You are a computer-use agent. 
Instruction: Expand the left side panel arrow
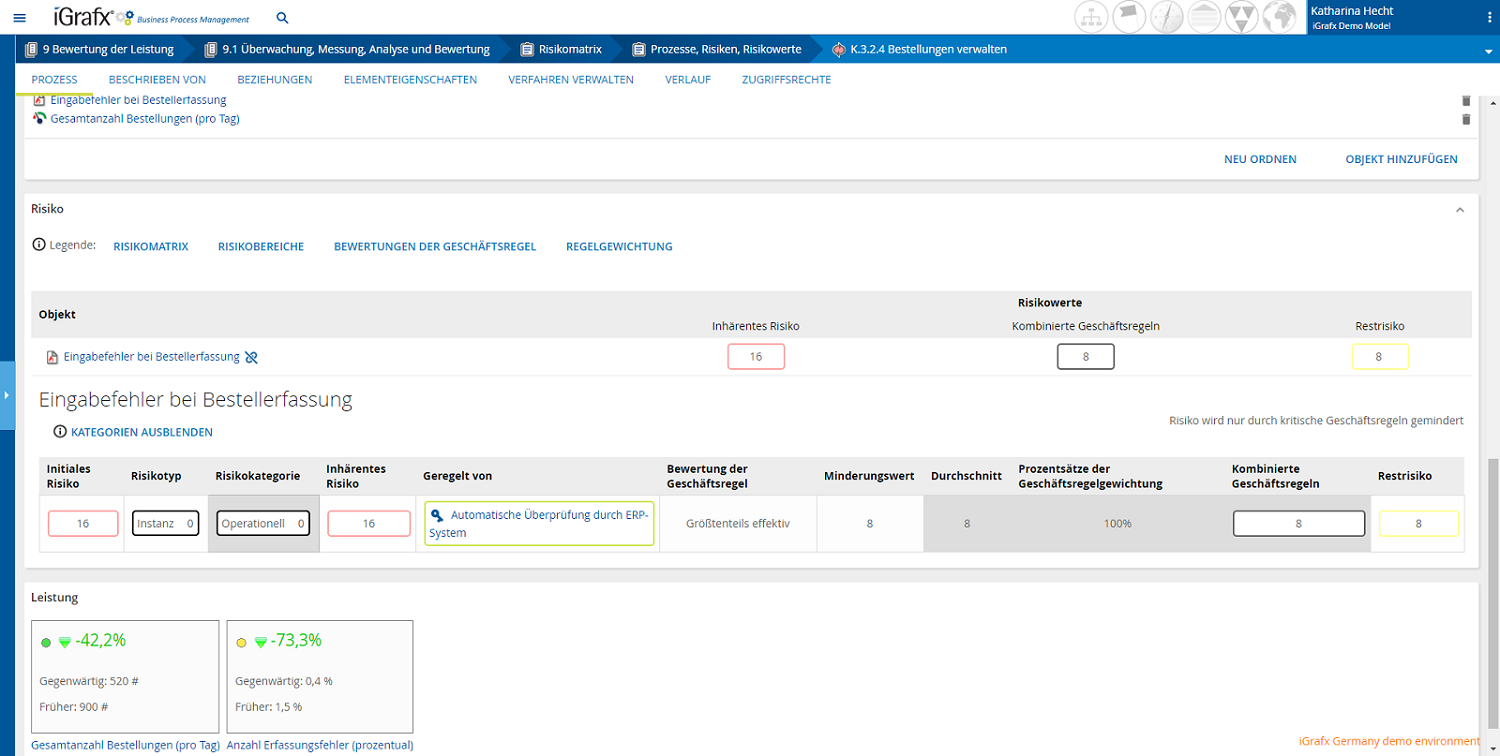click(x=5, y=395)
